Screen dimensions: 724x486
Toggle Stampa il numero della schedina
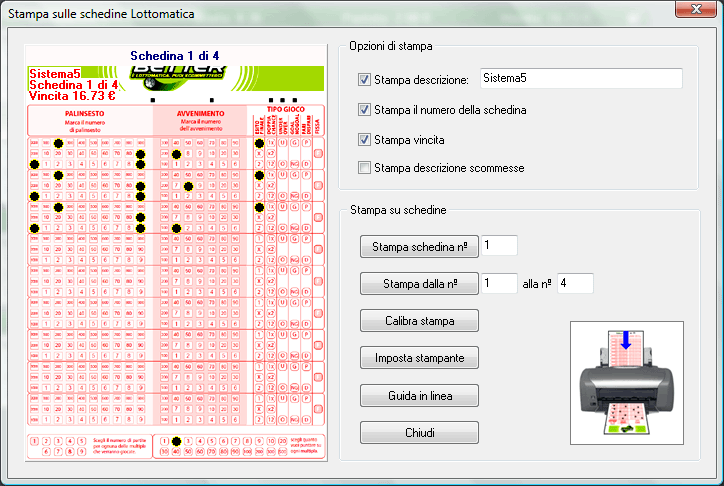(365, 110)
